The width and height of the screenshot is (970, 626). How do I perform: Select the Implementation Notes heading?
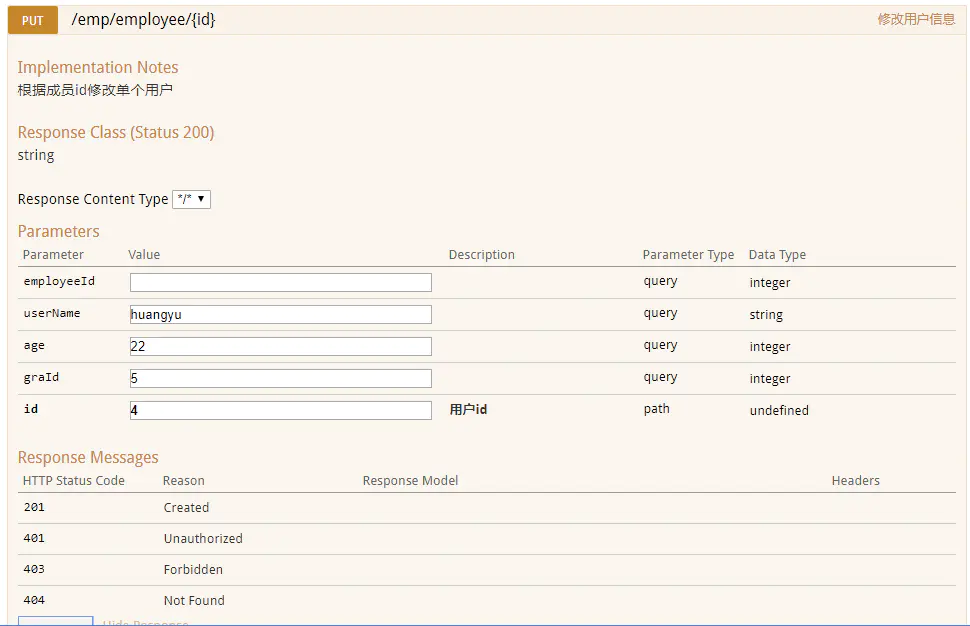click(x=98, y=67)
